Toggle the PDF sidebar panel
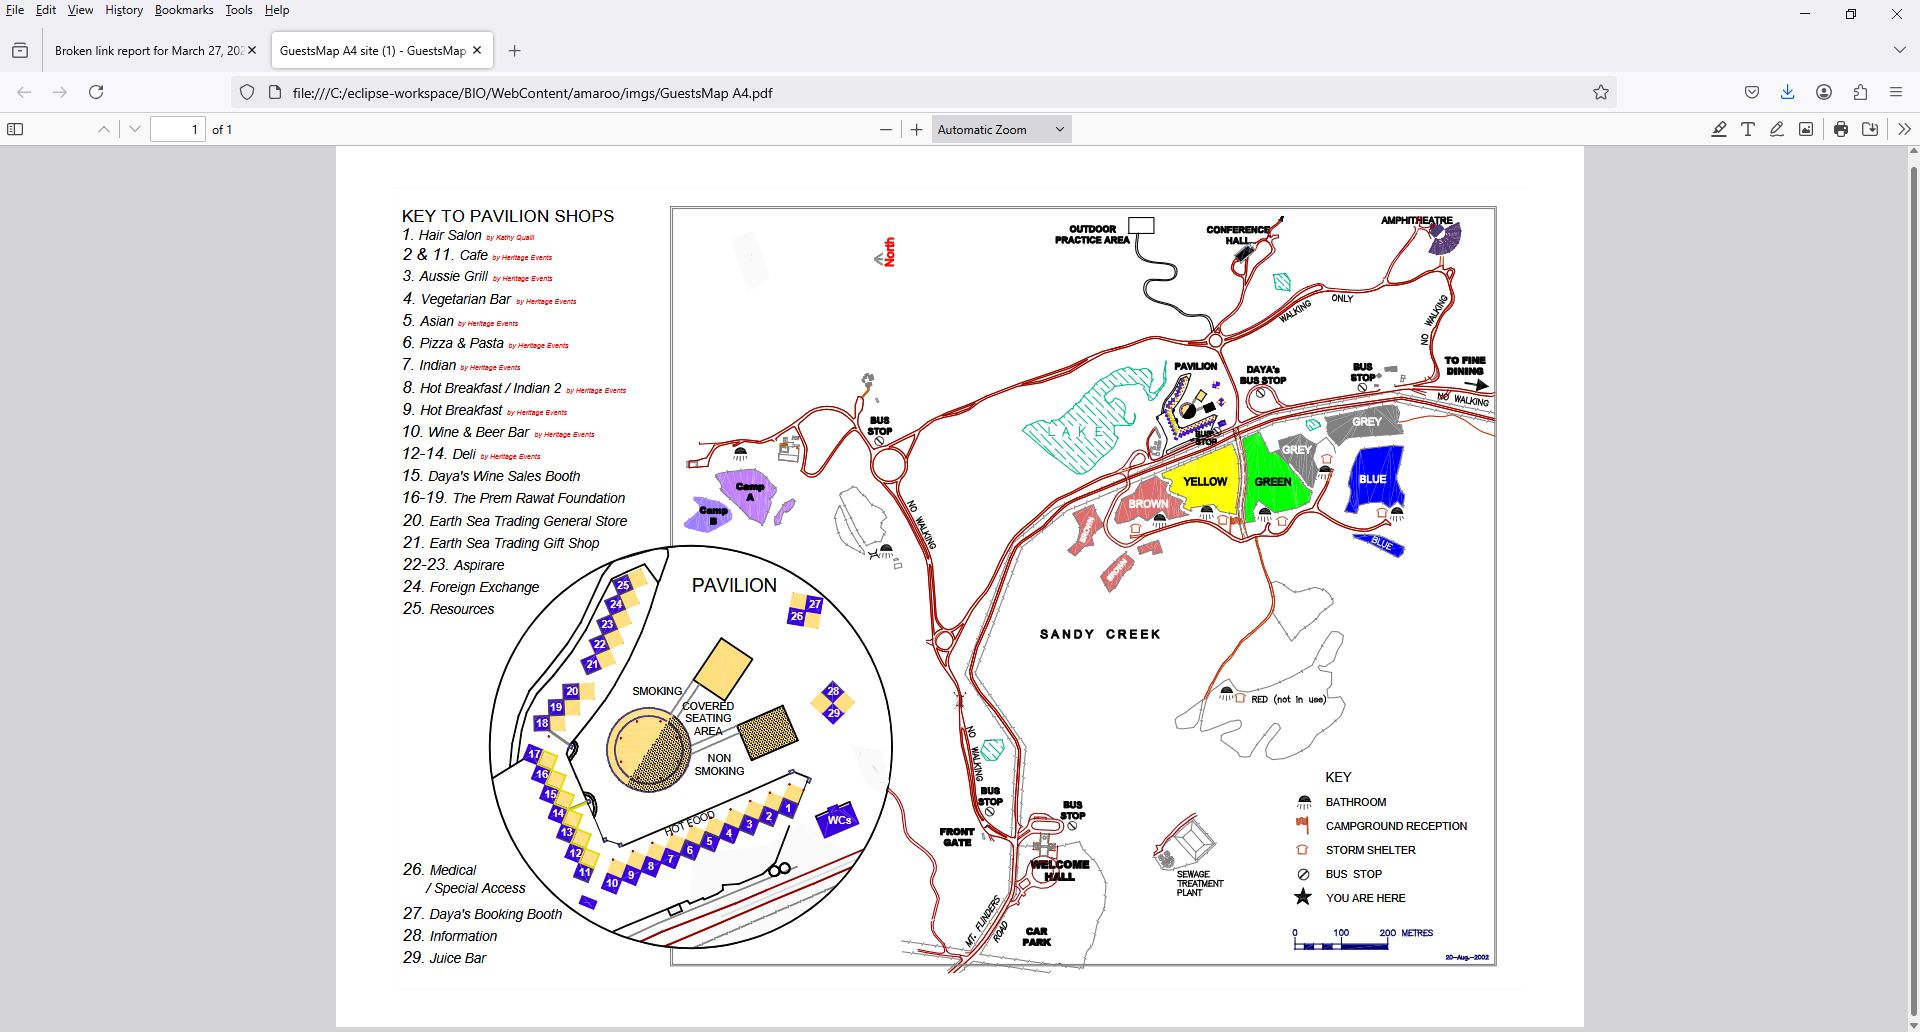1920x1032 pixels. [15, 129]
